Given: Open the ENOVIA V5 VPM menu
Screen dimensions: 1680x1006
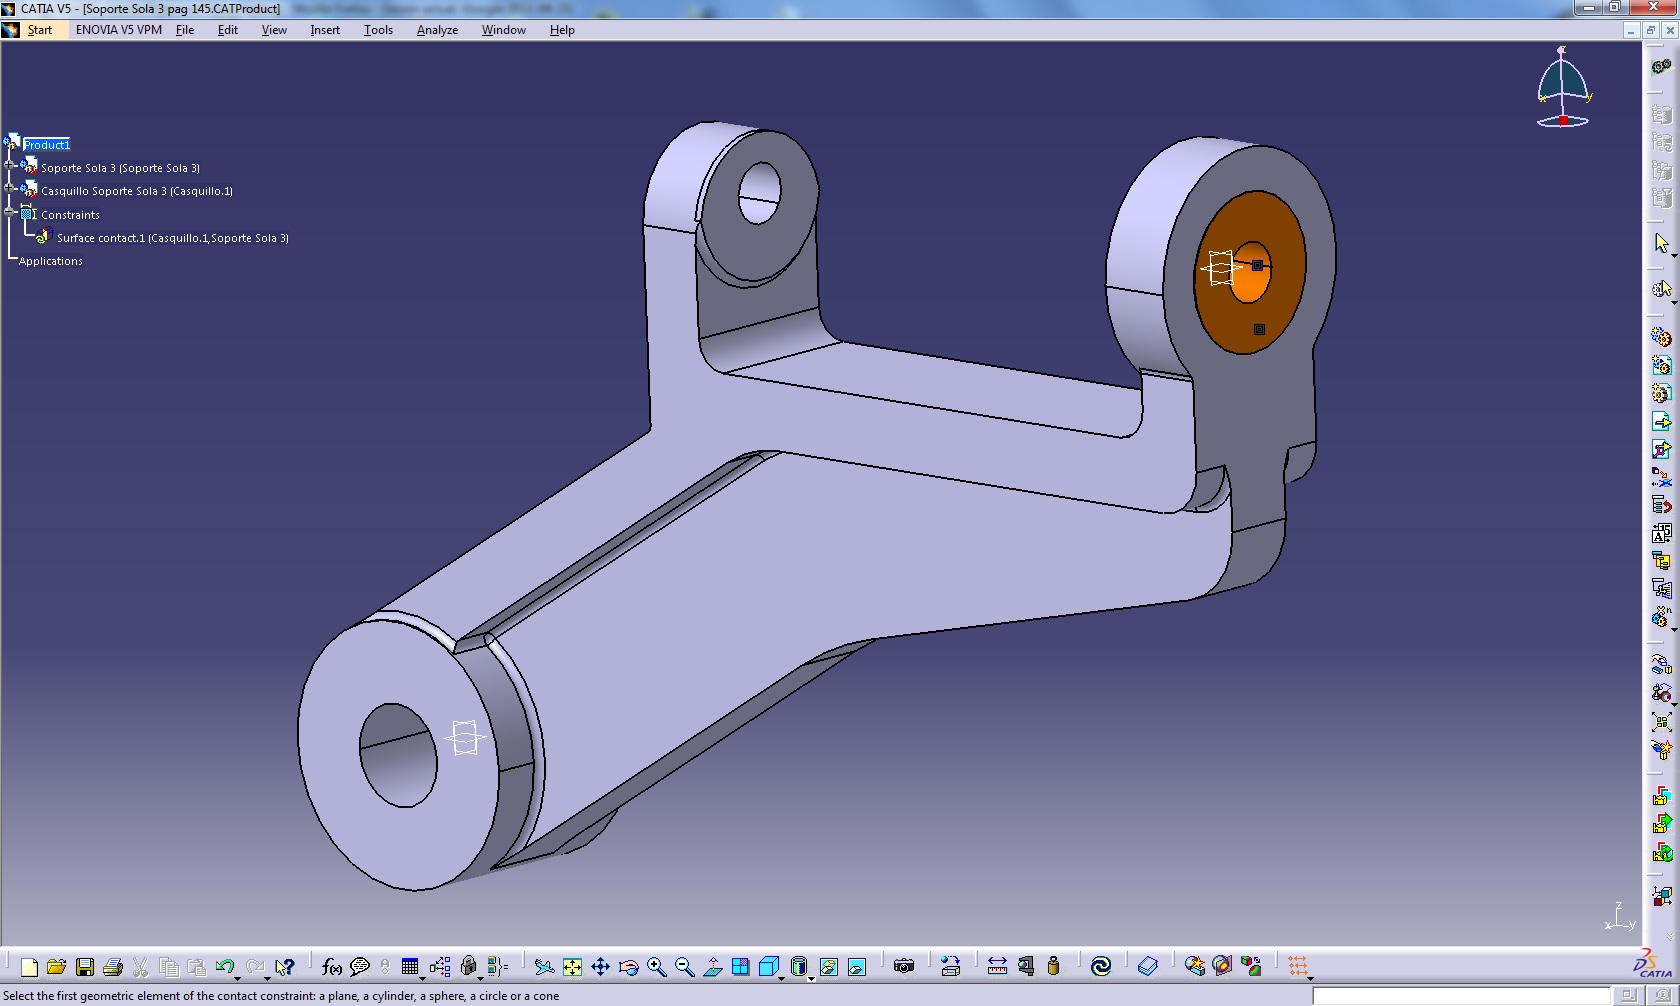Looking at the screenshot, I should pyautogui.click(x=119, y=30).
